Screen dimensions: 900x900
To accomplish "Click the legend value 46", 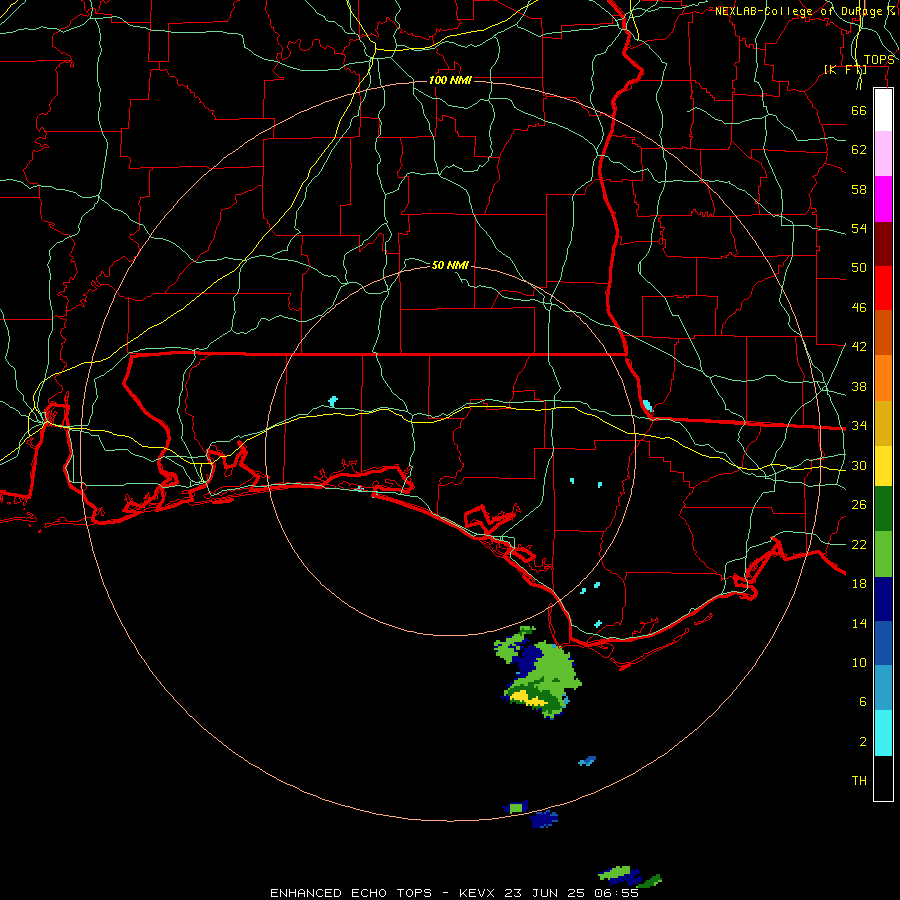I will tap(859, 308).
